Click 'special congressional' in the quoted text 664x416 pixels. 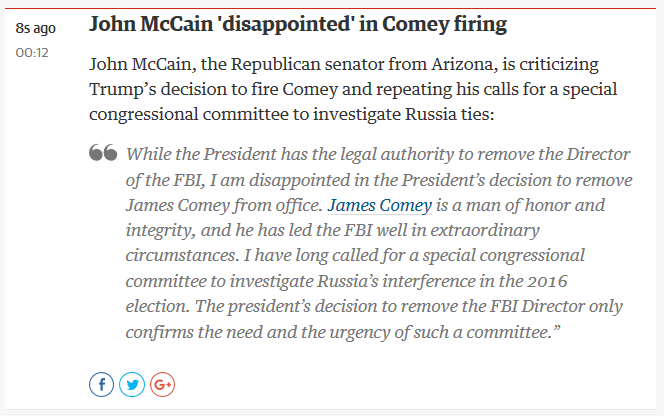(504, 256)
